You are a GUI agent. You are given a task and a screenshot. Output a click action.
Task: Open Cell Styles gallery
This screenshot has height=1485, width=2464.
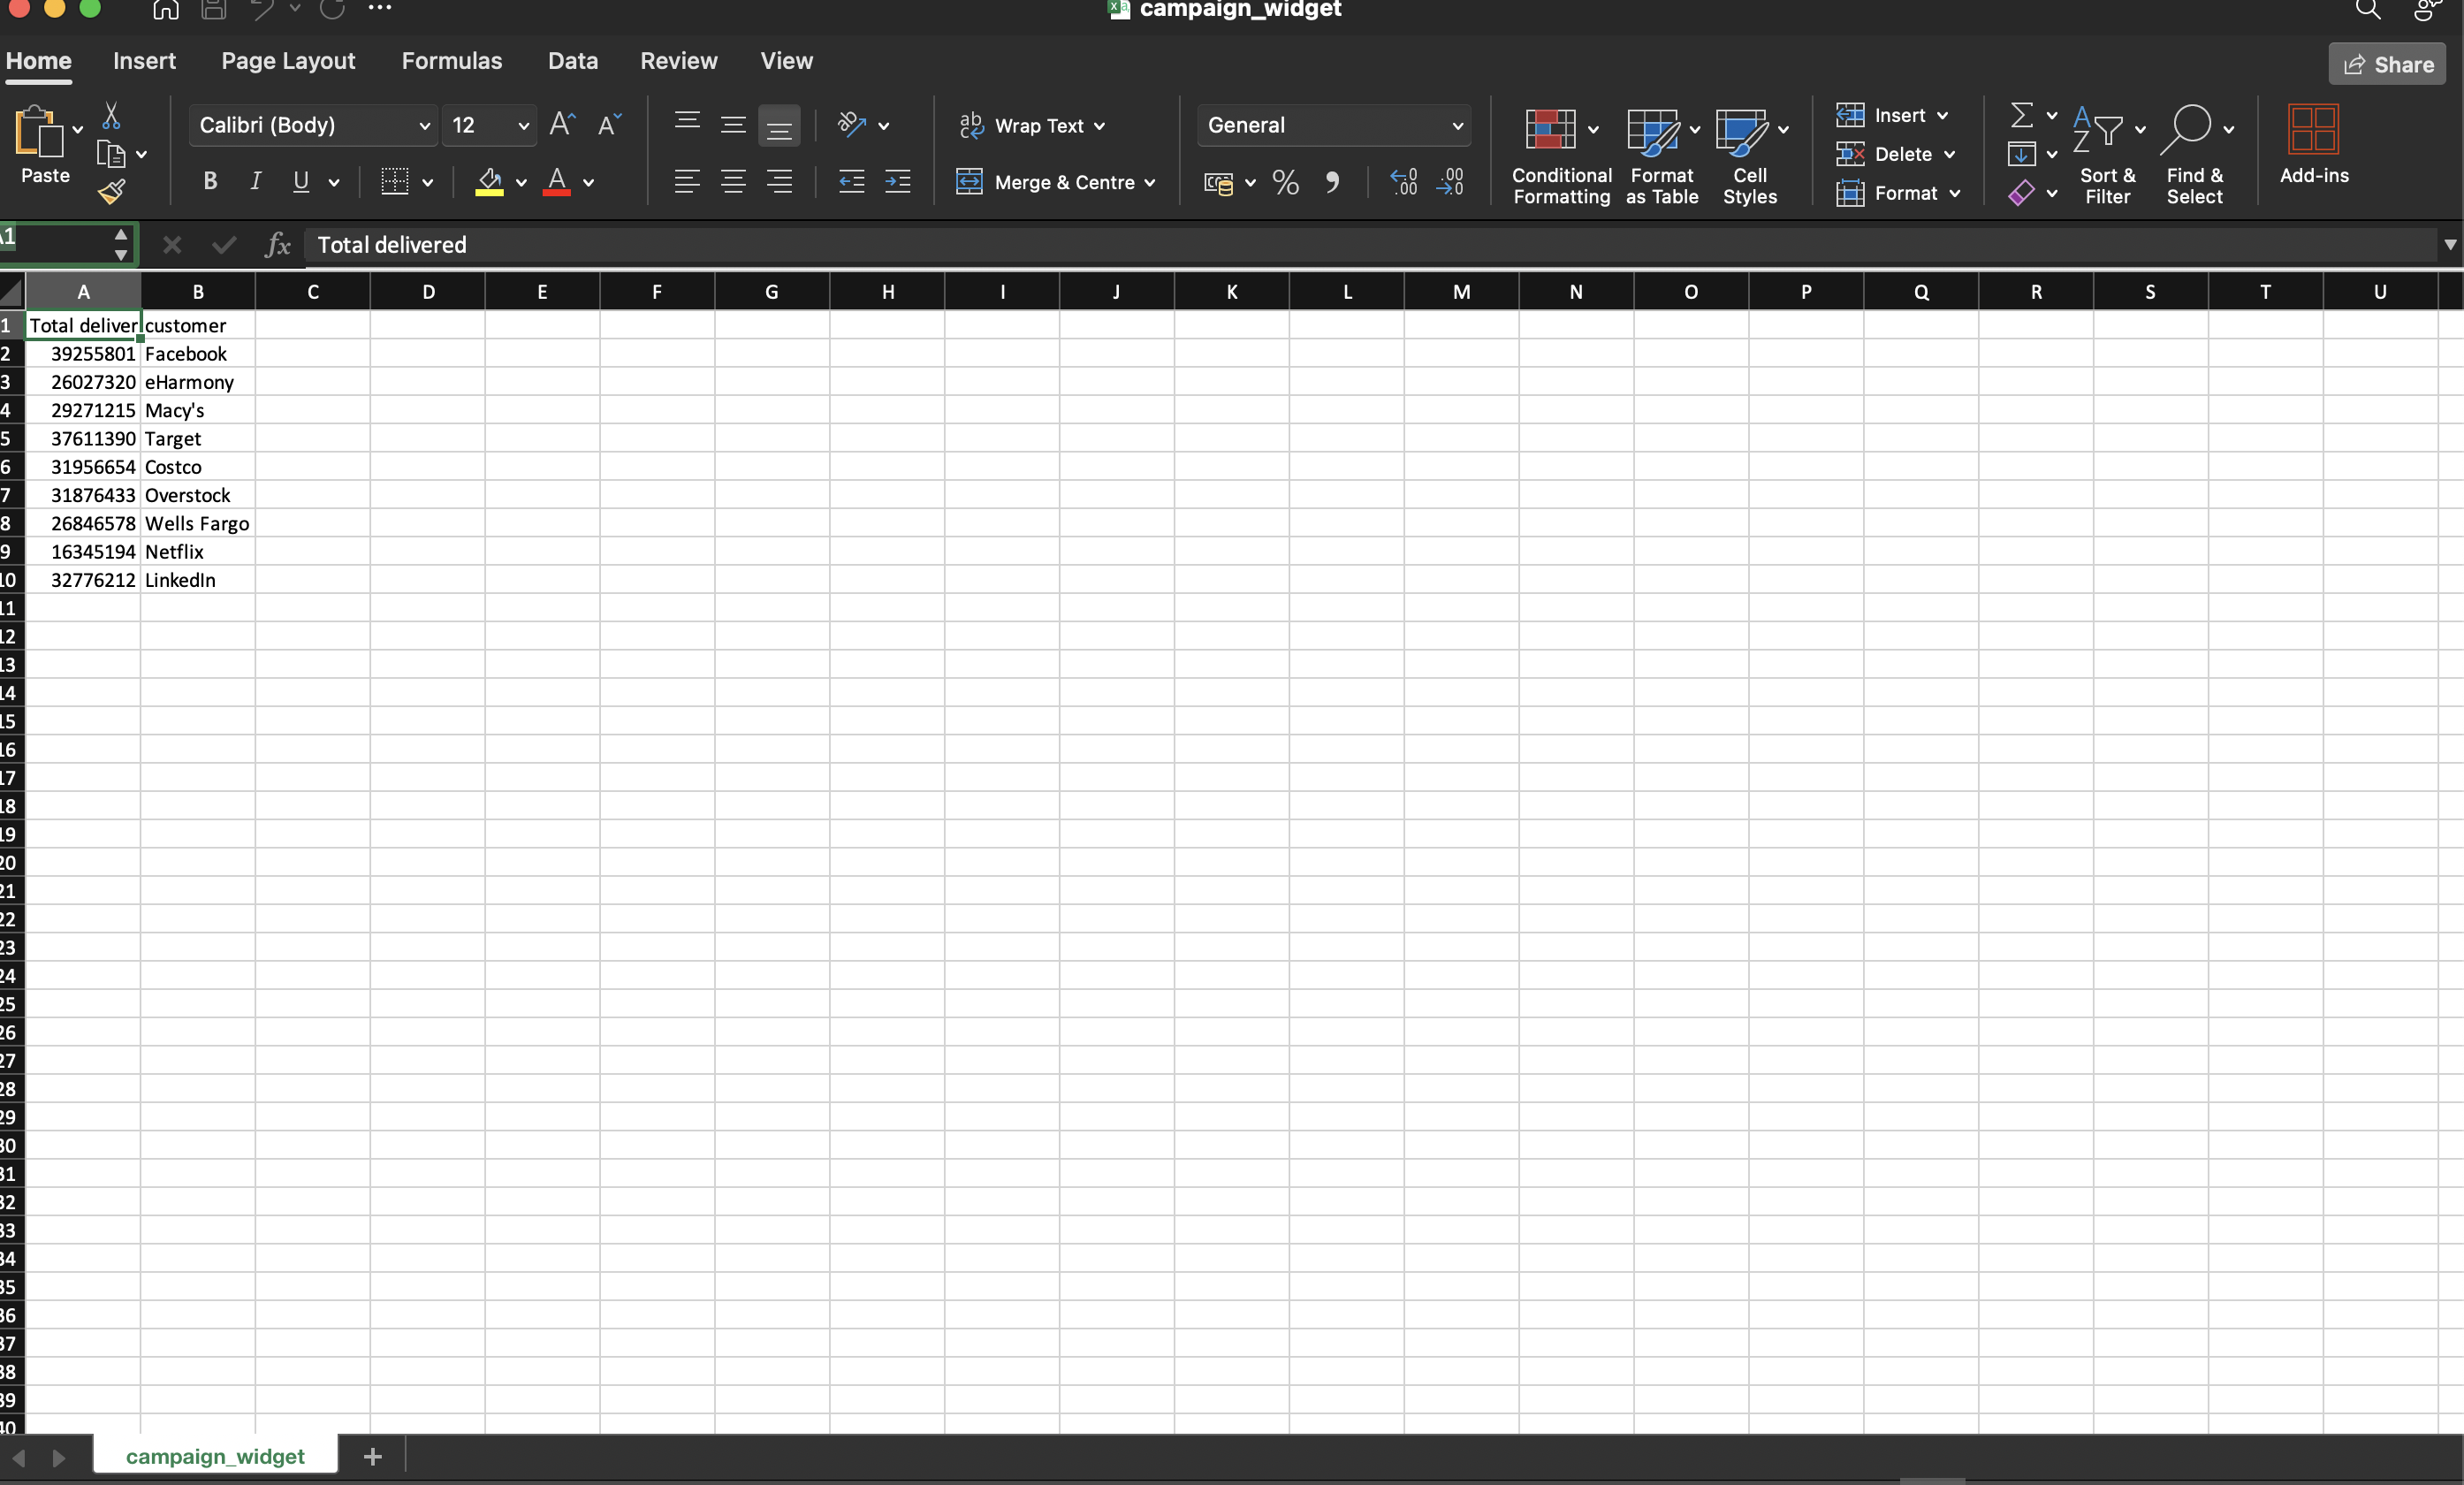(x=1750, y=156)
